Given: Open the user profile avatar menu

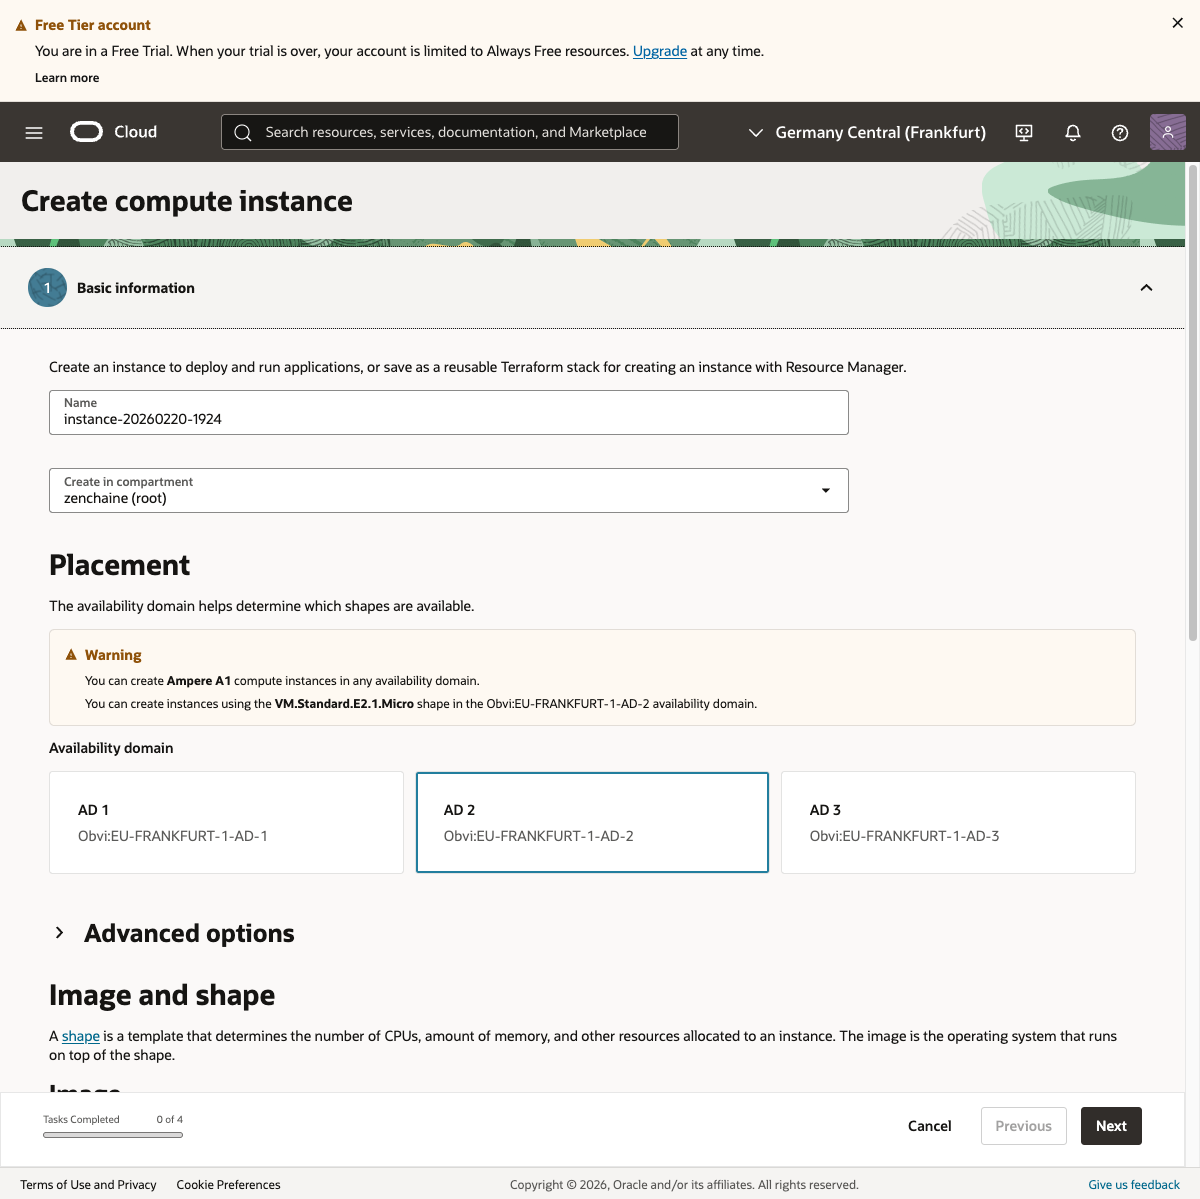Looking at the screenshot, I should [1167, 132].
